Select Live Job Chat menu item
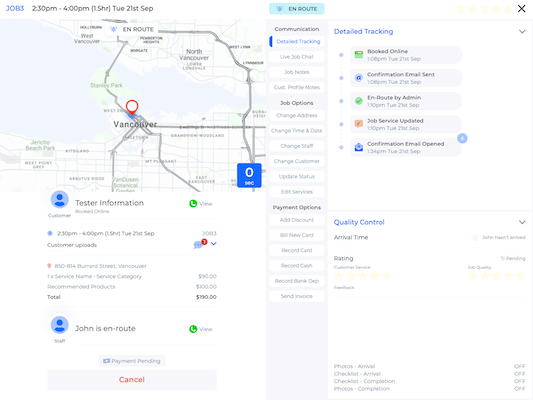Screen dimensions: 533x400 click(297, 57)
